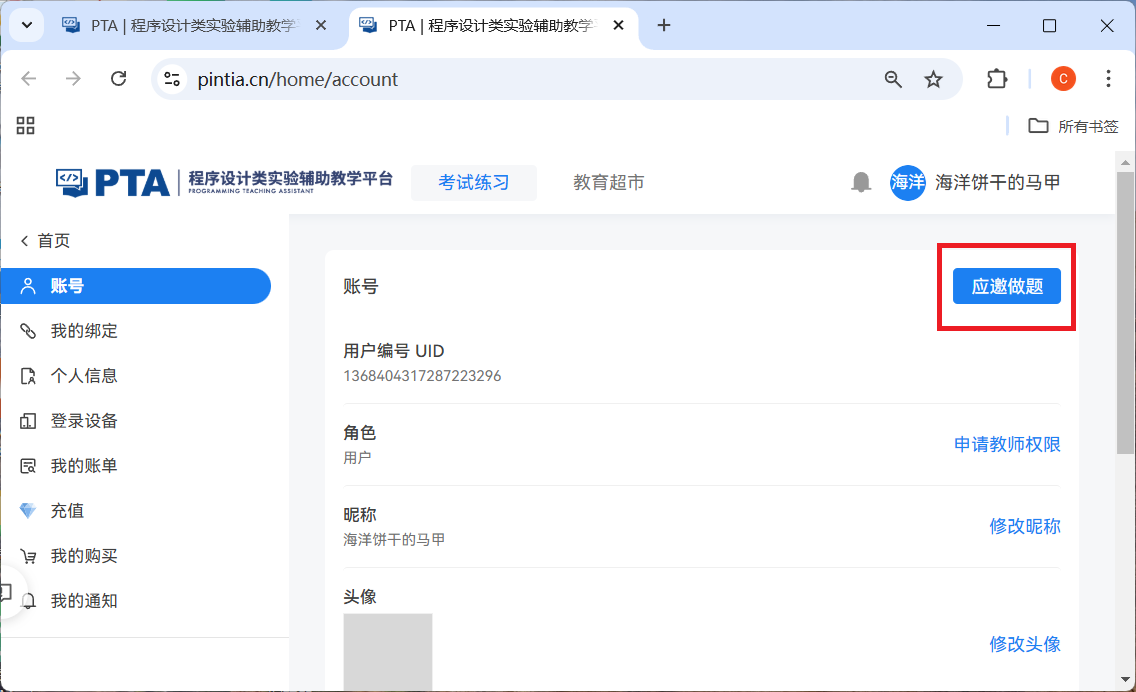Click the 申请教师权限 link
Screen dimensions: 1136x692
[1007, 445]
